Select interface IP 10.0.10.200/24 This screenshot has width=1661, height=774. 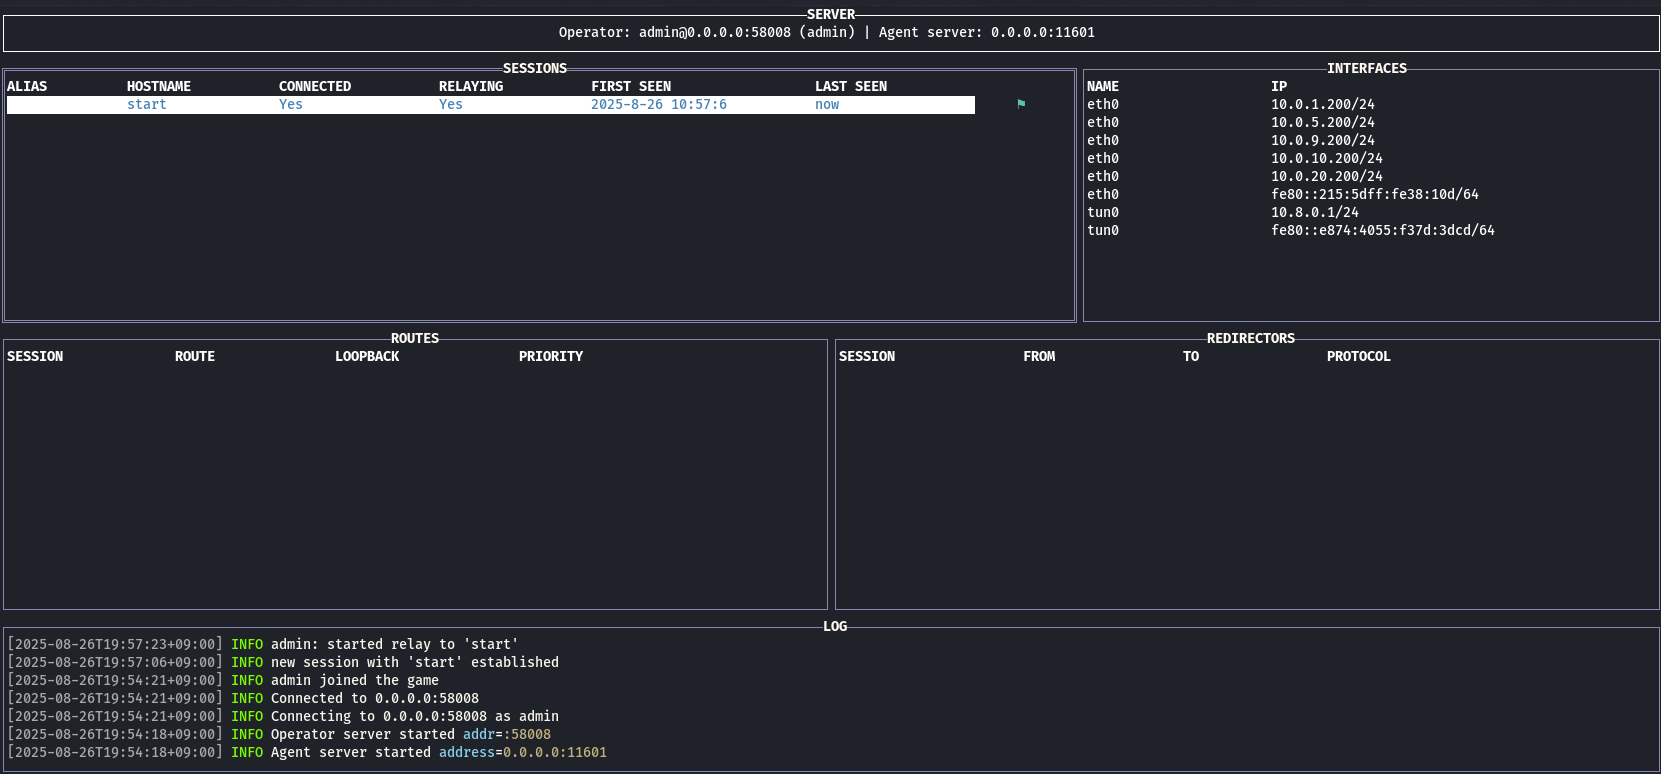point(1327,159)
